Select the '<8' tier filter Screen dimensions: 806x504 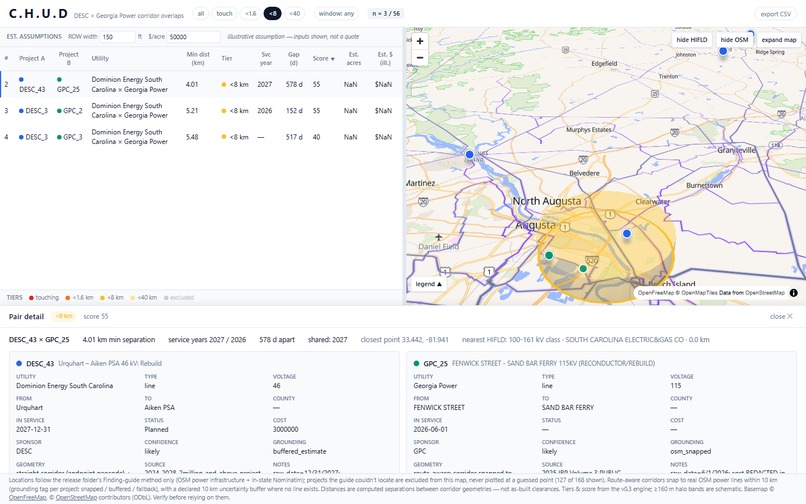click(x=272, y=14)
